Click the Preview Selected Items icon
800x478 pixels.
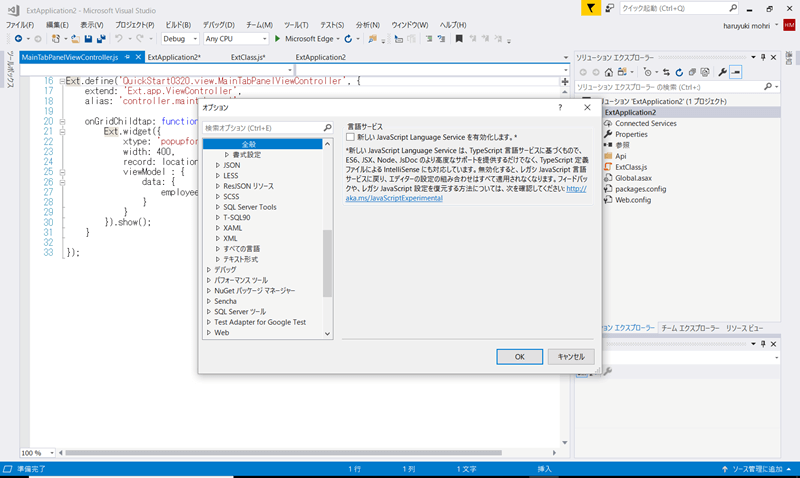pos(735,72)
